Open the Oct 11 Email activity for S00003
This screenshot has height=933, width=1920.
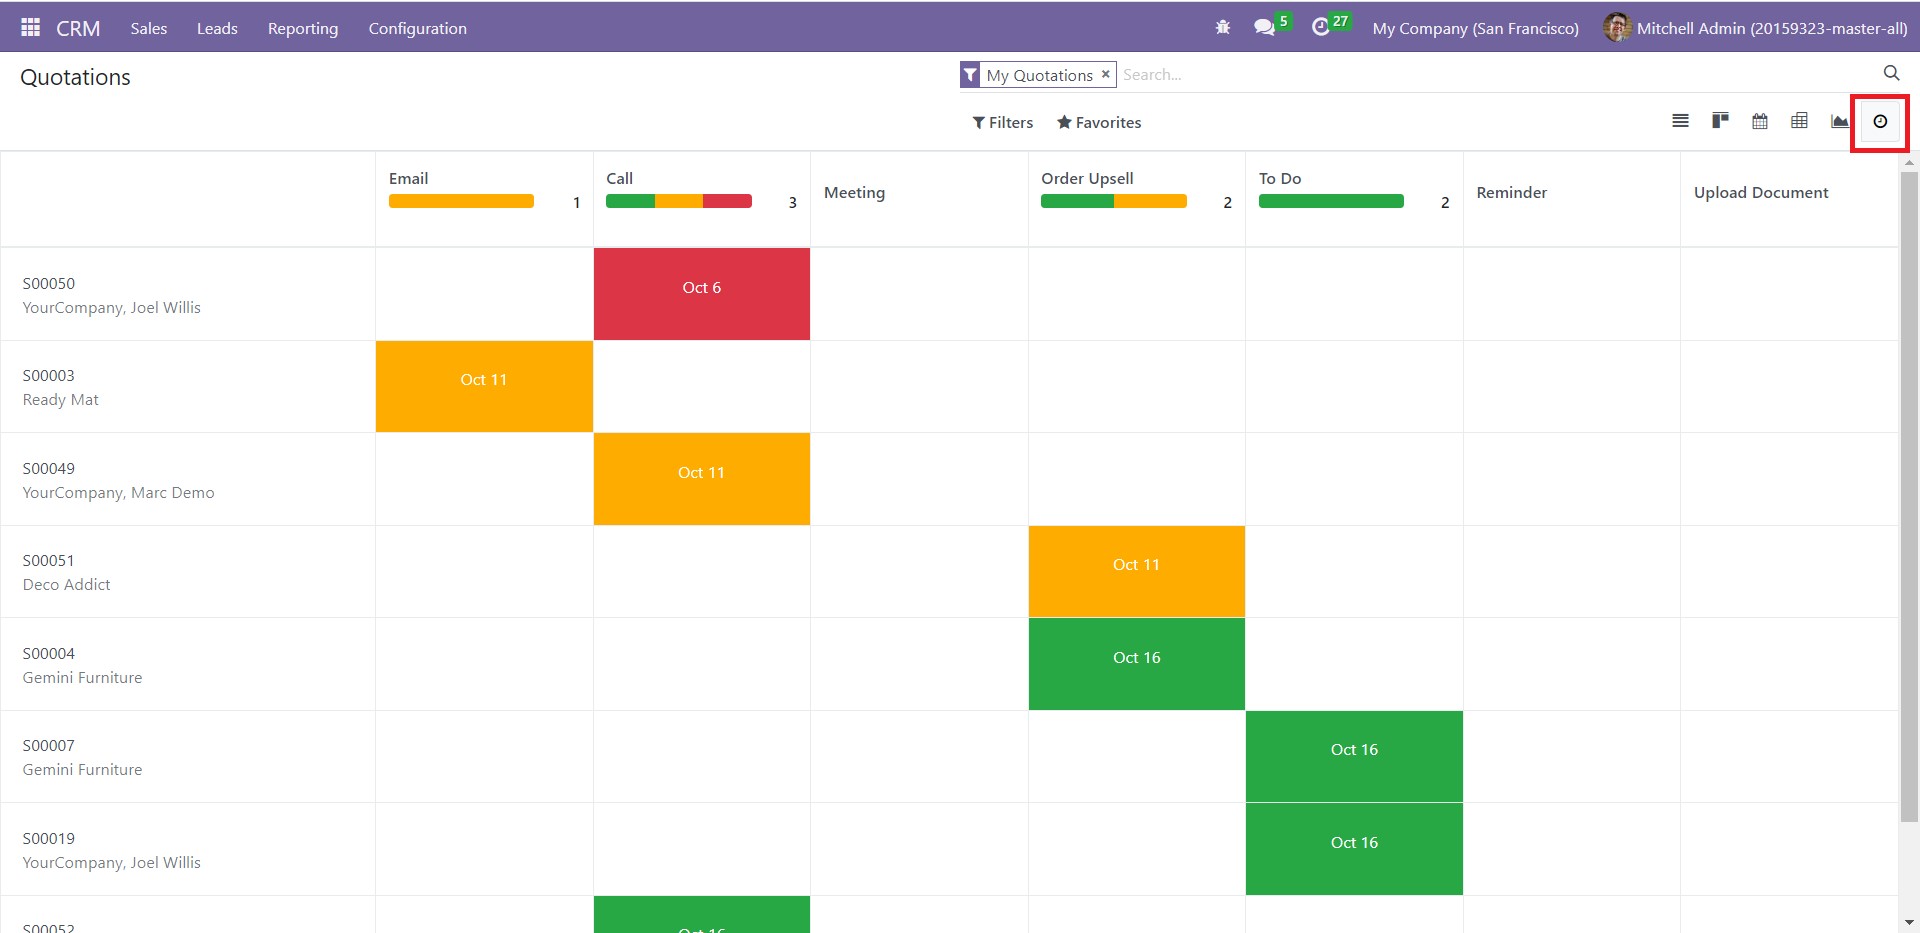click(x=484, y=386)
